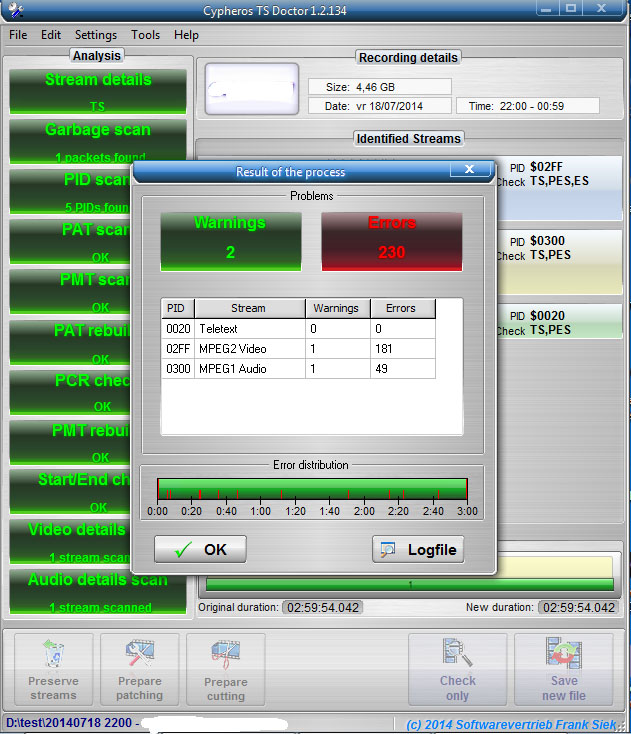Screen dimensions: 631x734
Task: Click the PAT rebuild analysis button
Action: pos(70,342)
